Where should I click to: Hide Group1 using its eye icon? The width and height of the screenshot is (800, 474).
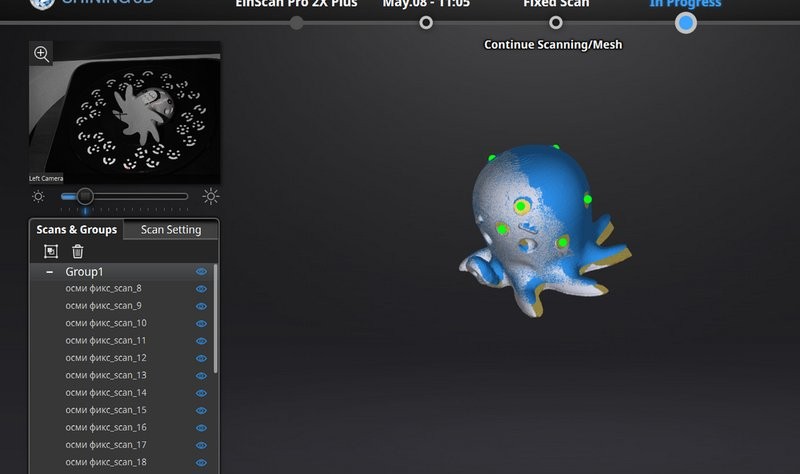(201, 271)
